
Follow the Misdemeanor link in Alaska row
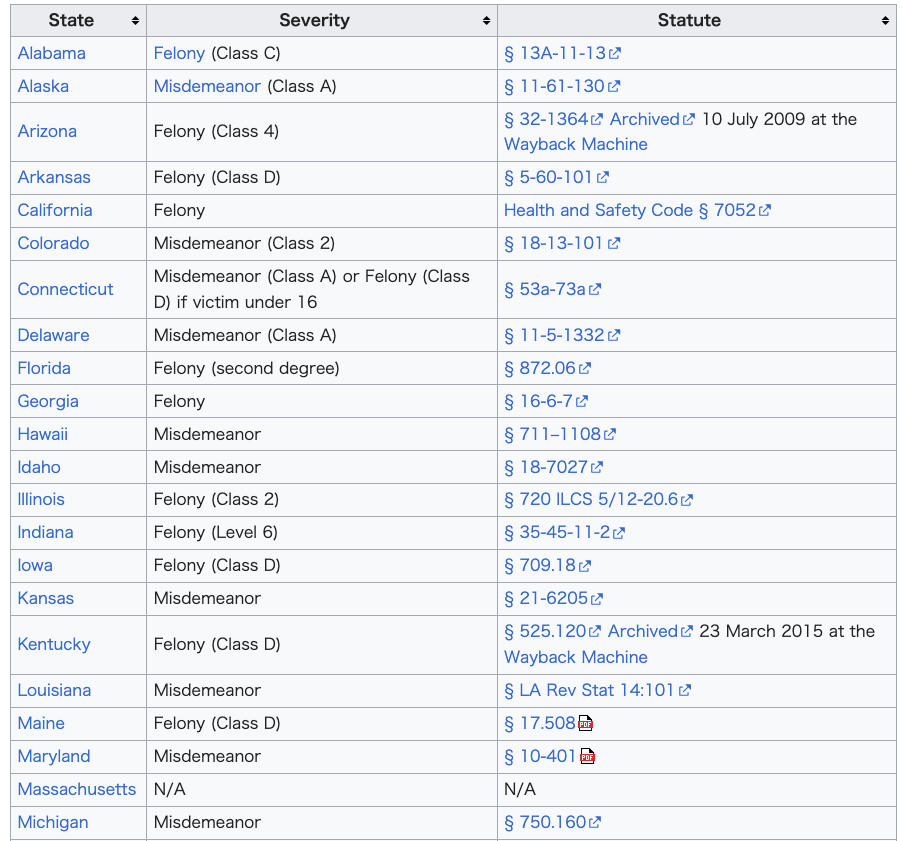click(208, 86)
